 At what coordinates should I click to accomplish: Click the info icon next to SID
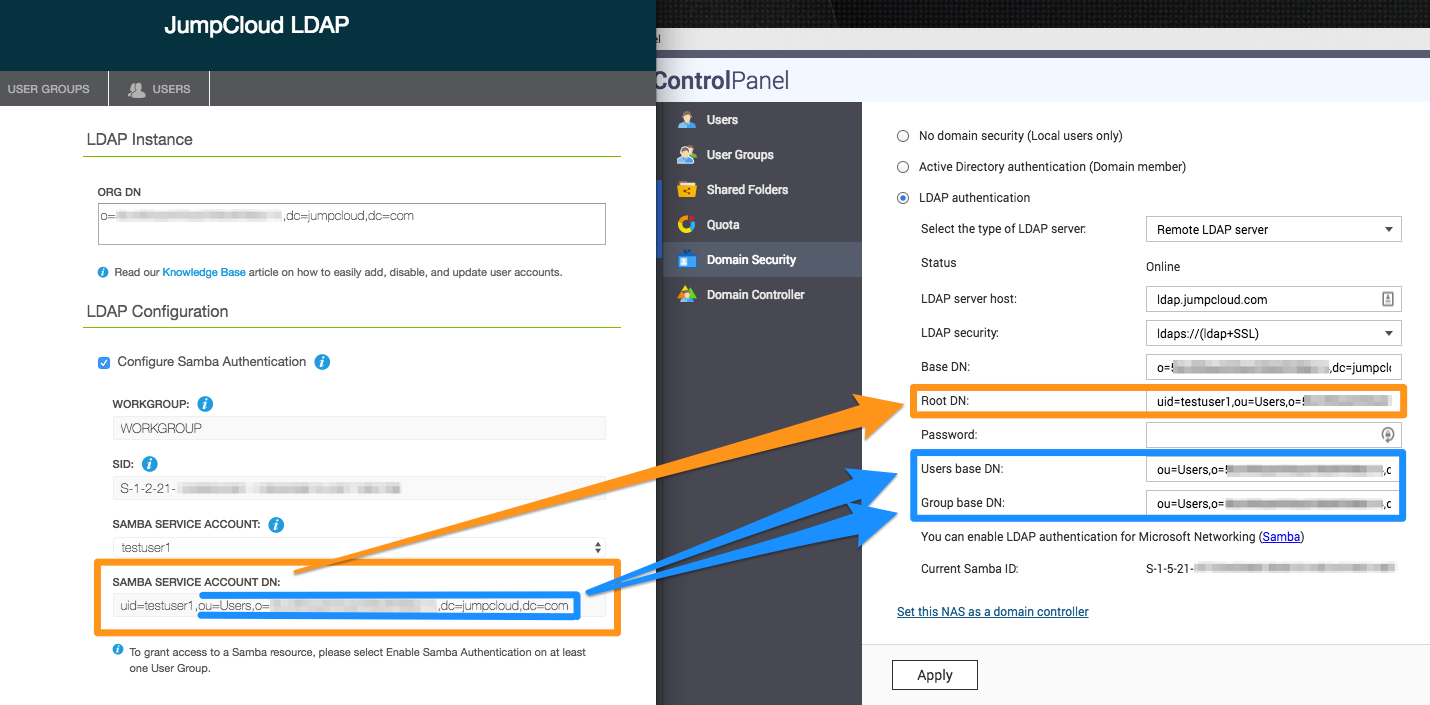[x=149, y=464]
